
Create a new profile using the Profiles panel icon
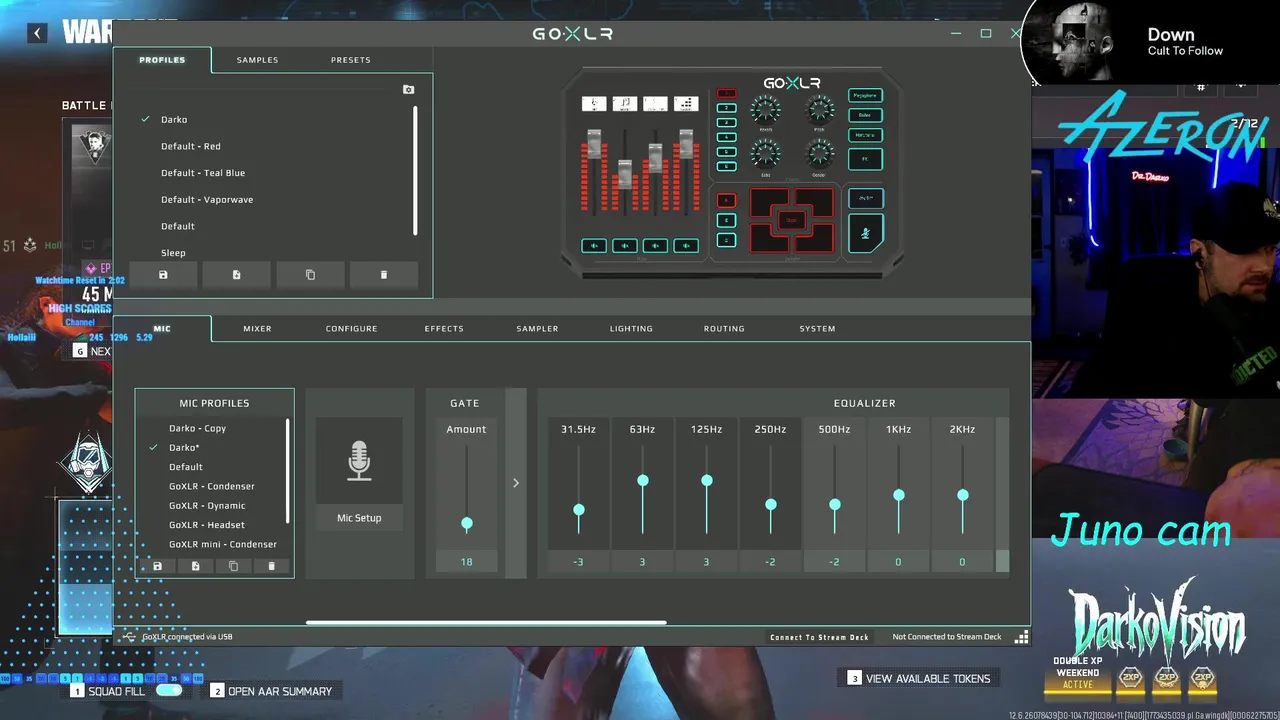[x=236, y=275]
